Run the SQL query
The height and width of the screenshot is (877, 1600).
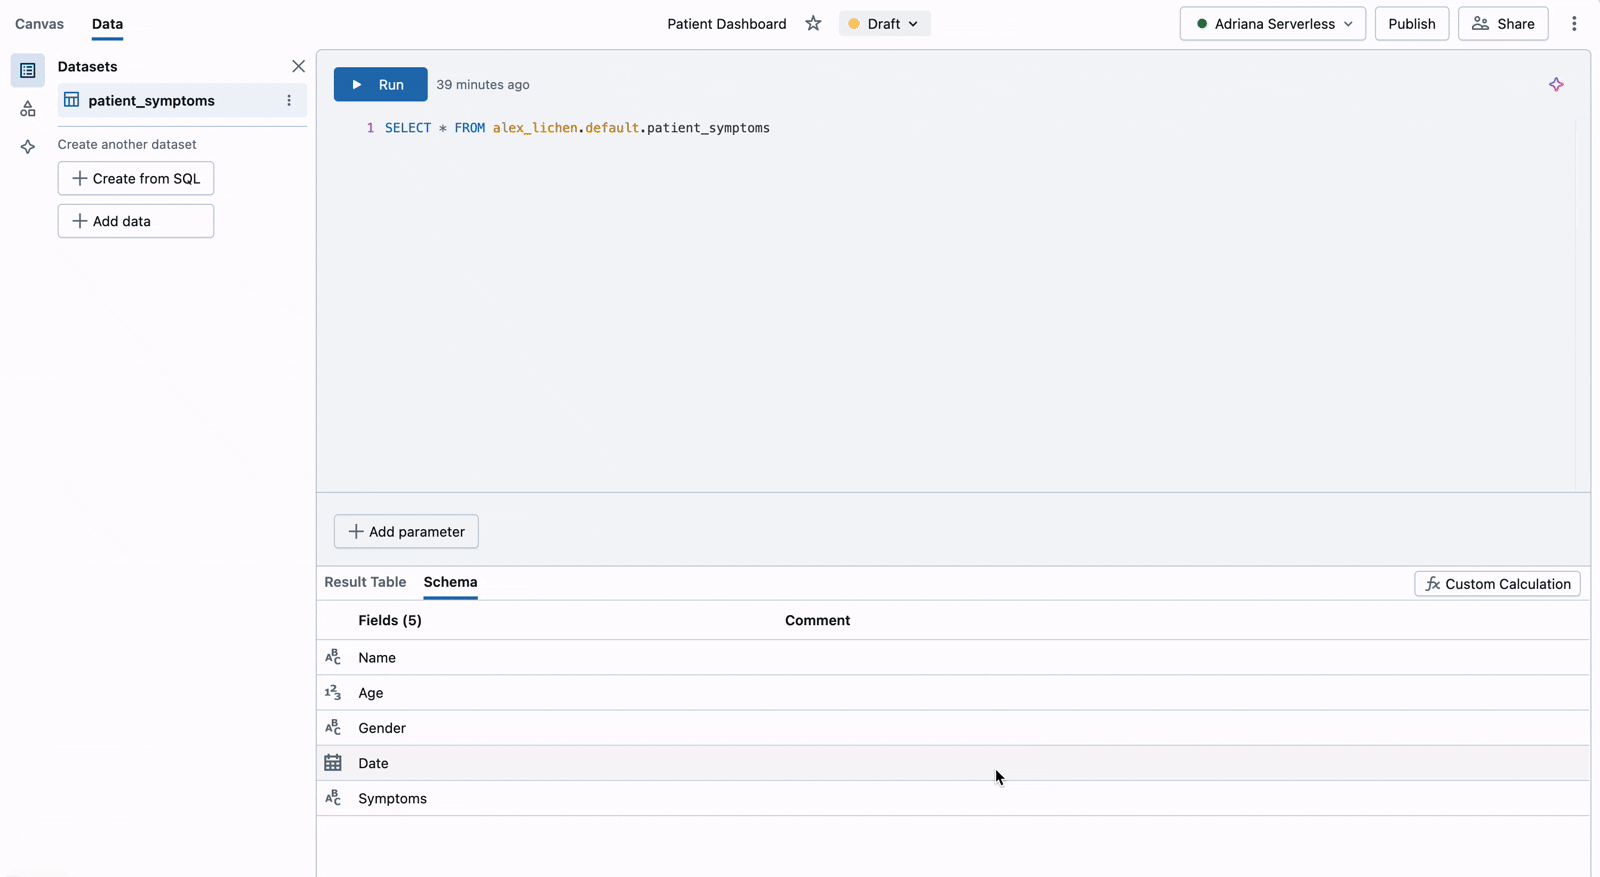pos(380,85)
